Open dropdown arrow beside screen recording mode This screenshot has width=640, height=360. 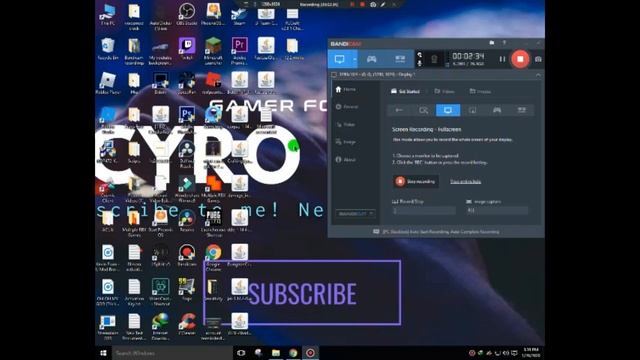coord(354,60)
